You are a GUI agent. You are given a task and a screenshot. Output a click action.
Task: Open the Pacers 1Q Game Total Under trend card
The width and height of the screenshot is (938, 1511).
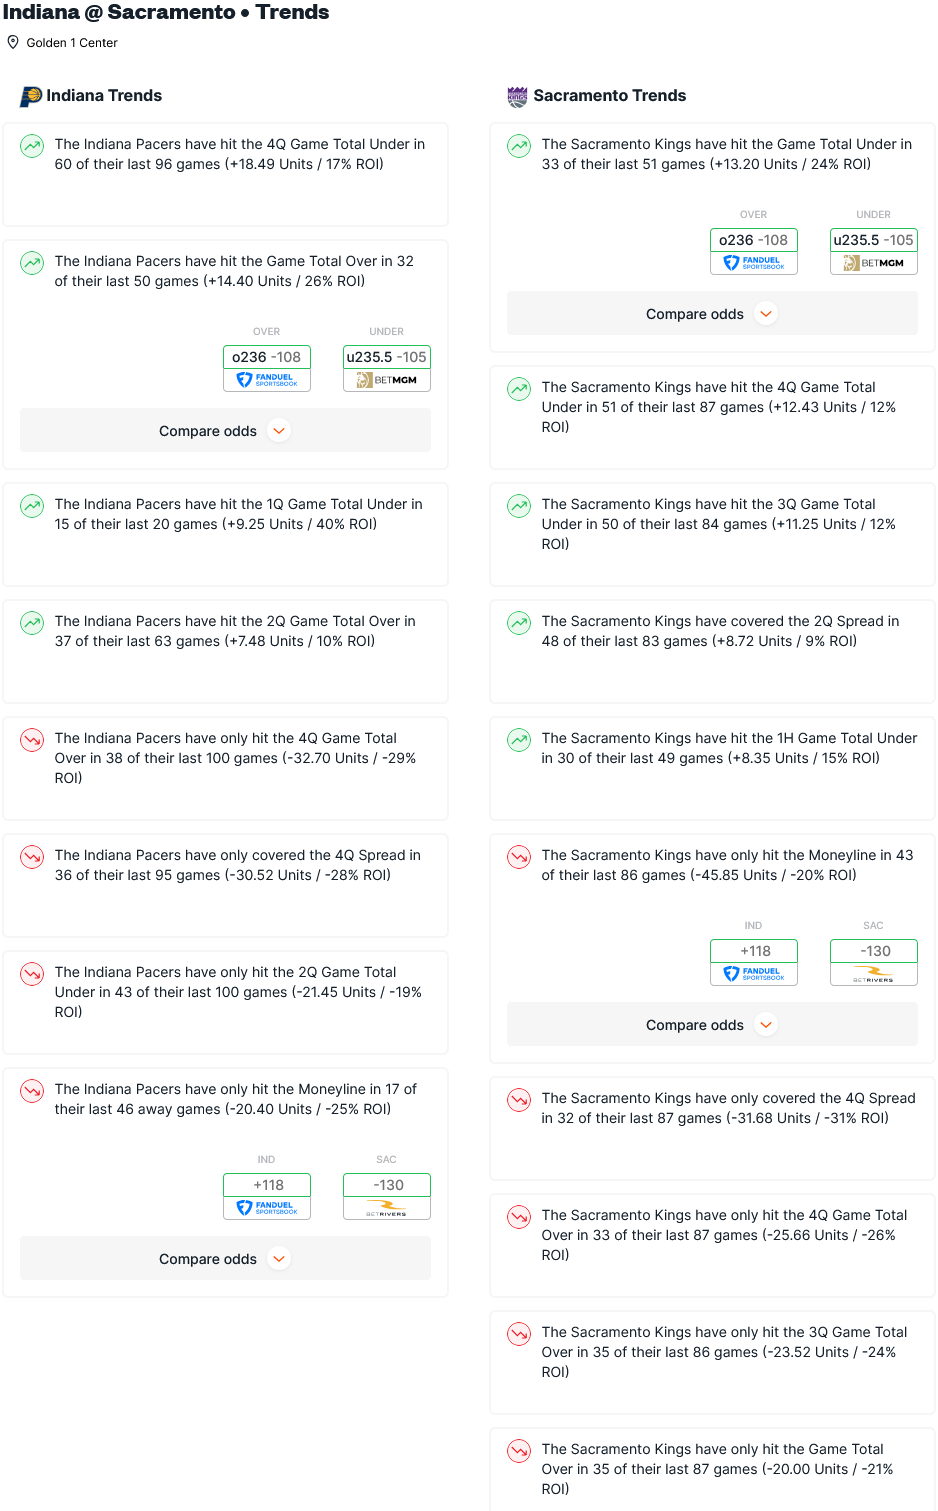click(x=225, y=535)
